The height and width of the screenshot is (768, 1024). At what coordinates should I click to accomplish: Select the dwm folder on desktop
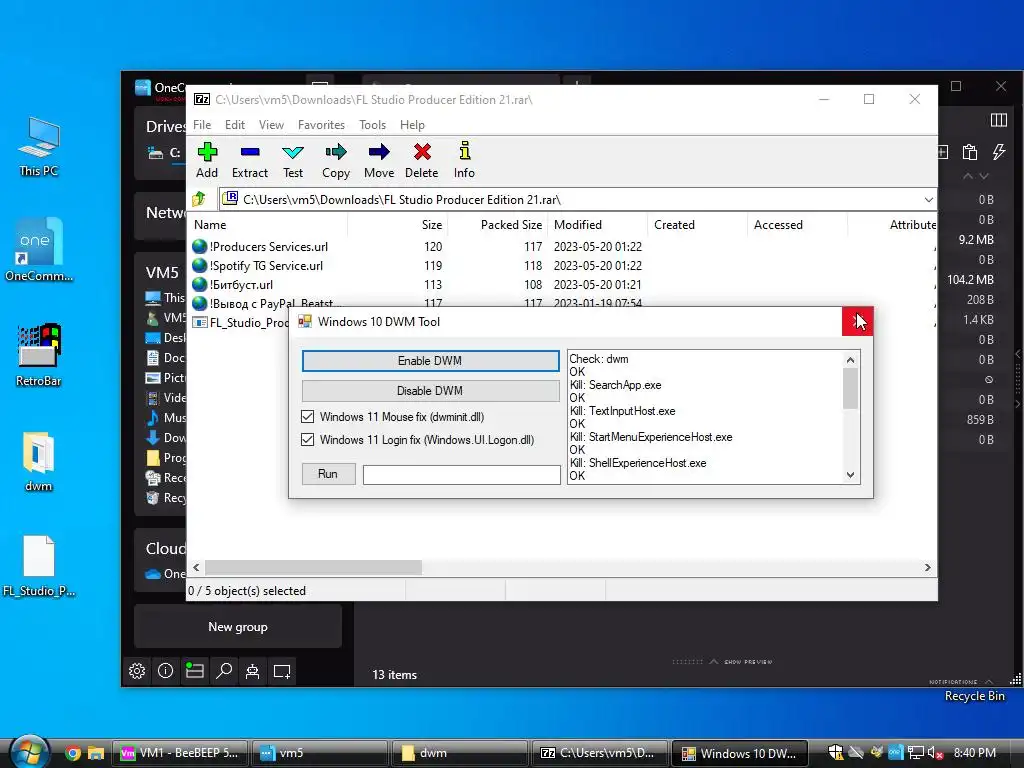[39, 461]
